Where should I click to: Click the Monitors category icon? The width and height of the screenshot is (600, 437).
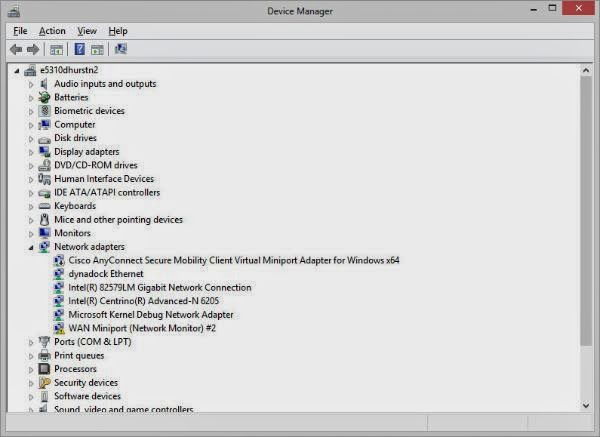click(44, 233)
